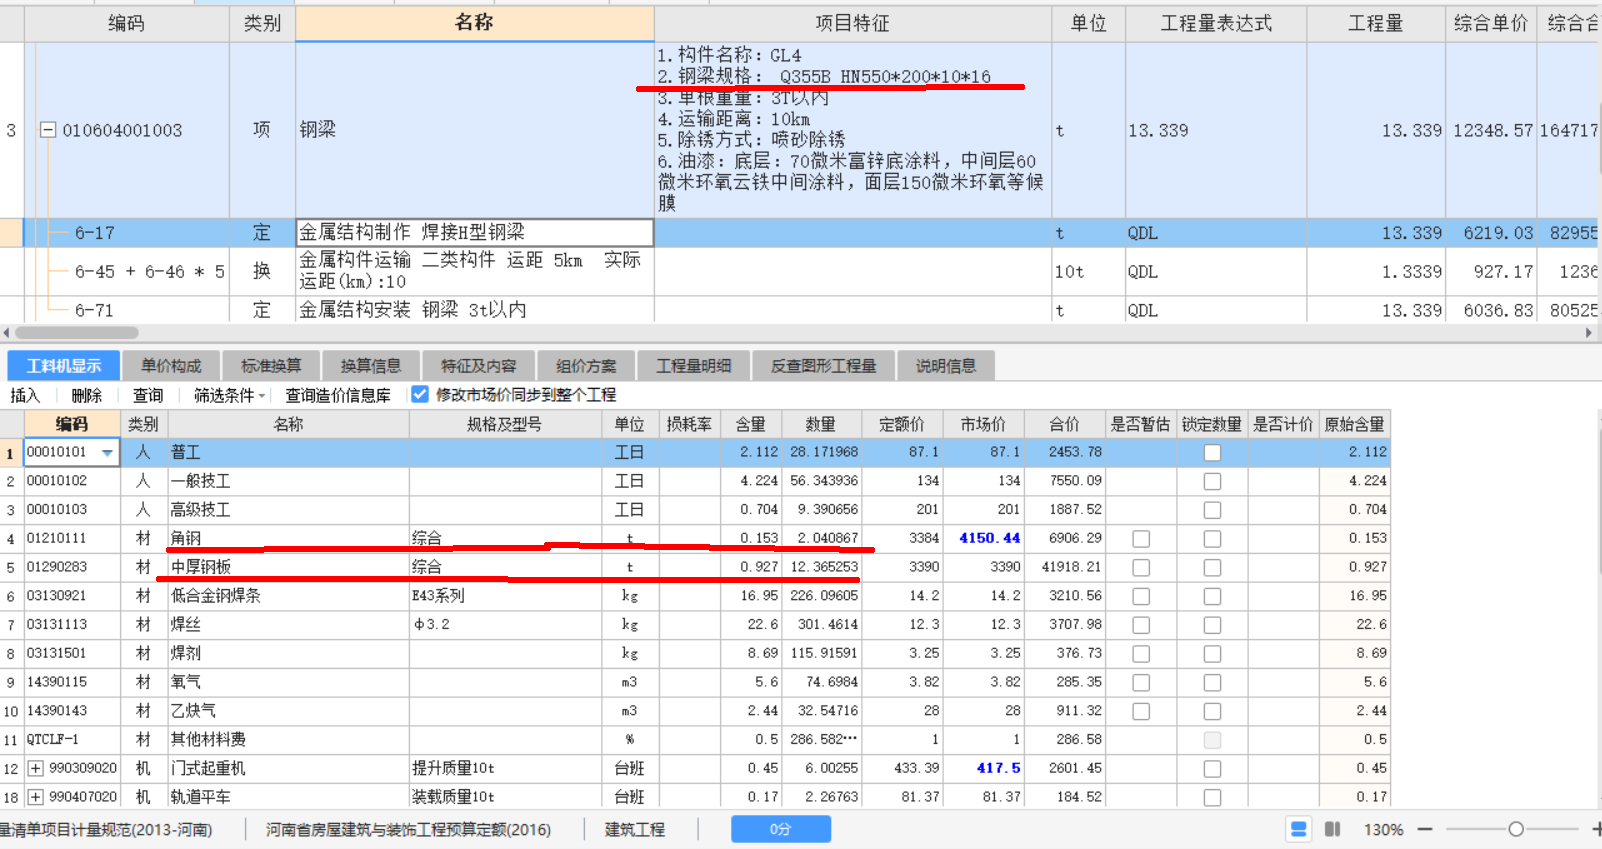Click the zoom in plus icon
Screen dimensions: 1602x849
[1596, 829]
